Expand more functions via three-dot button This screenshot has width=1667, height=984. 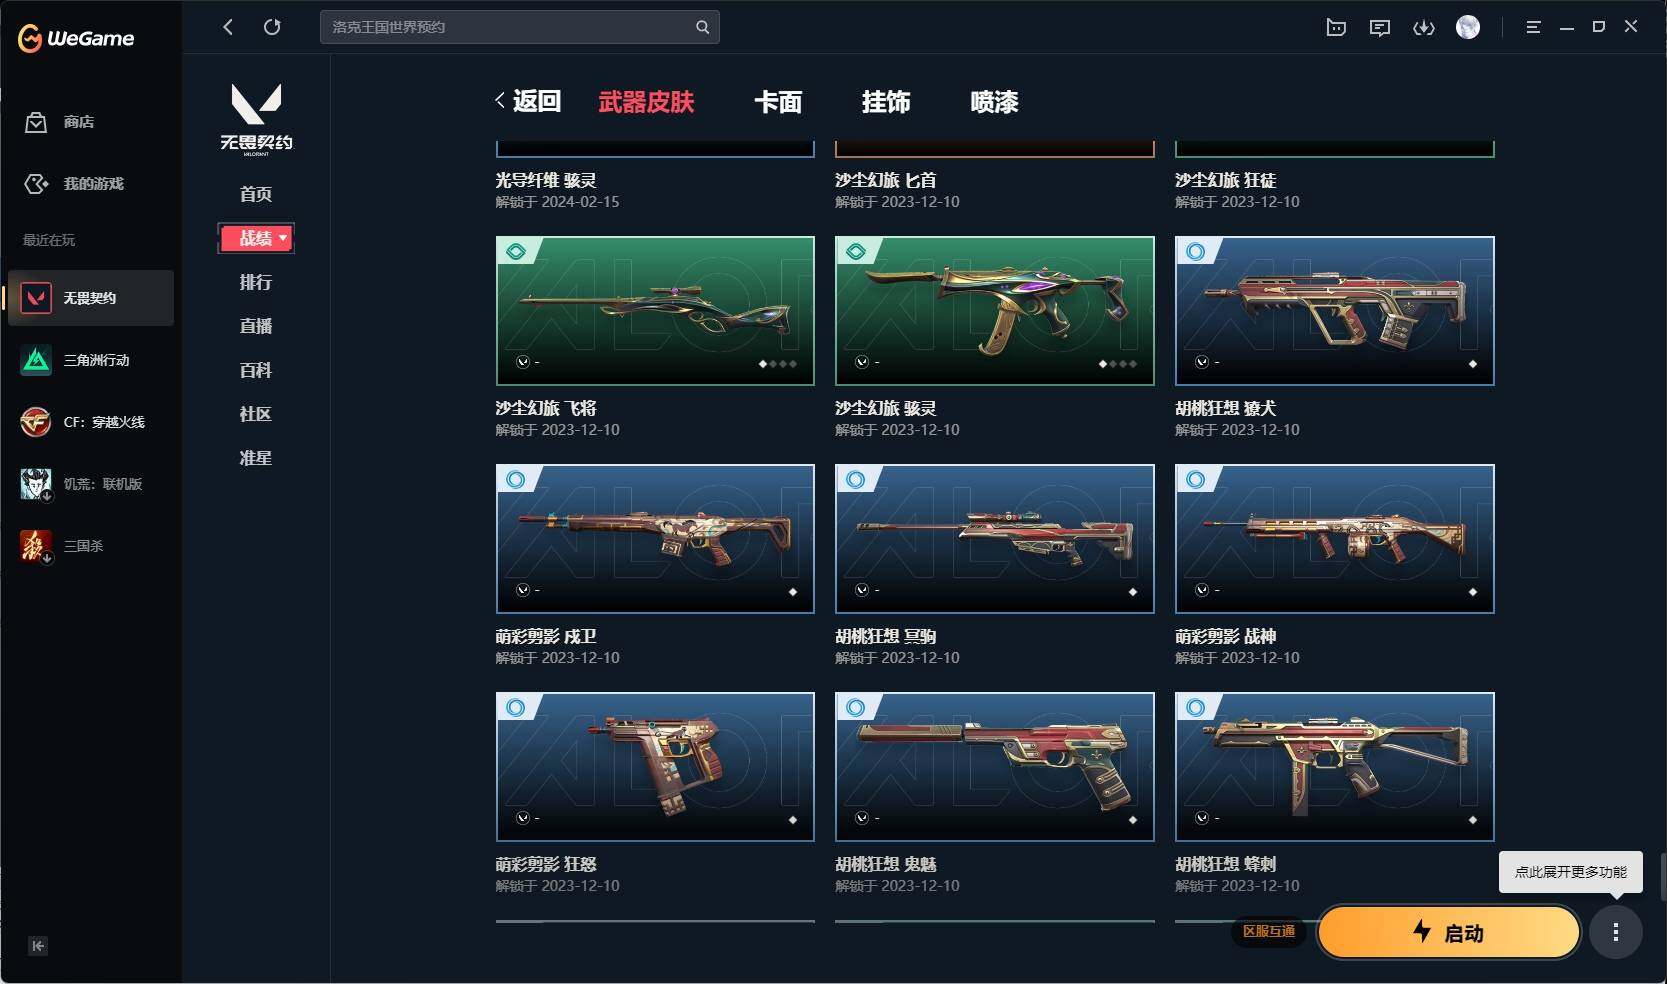pyautogui.click(x=1616, y=932)
